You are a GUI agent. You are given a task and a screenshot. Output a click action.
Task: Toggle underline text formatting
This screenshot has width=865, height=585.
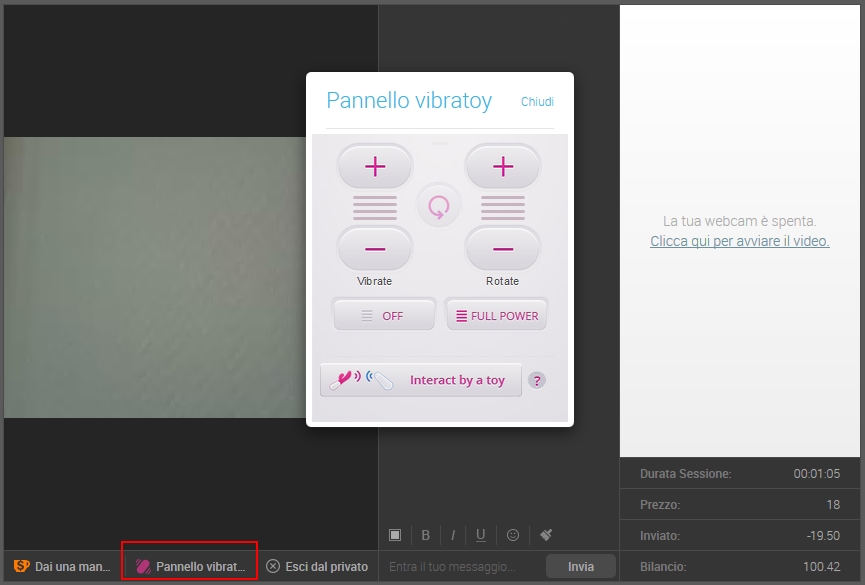(x=481, y=535)
